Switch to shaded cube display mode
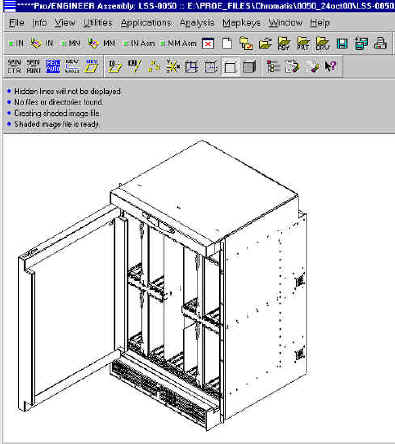Image resolution: width=395 pixels, height=444 pixels. pos(249,67)
